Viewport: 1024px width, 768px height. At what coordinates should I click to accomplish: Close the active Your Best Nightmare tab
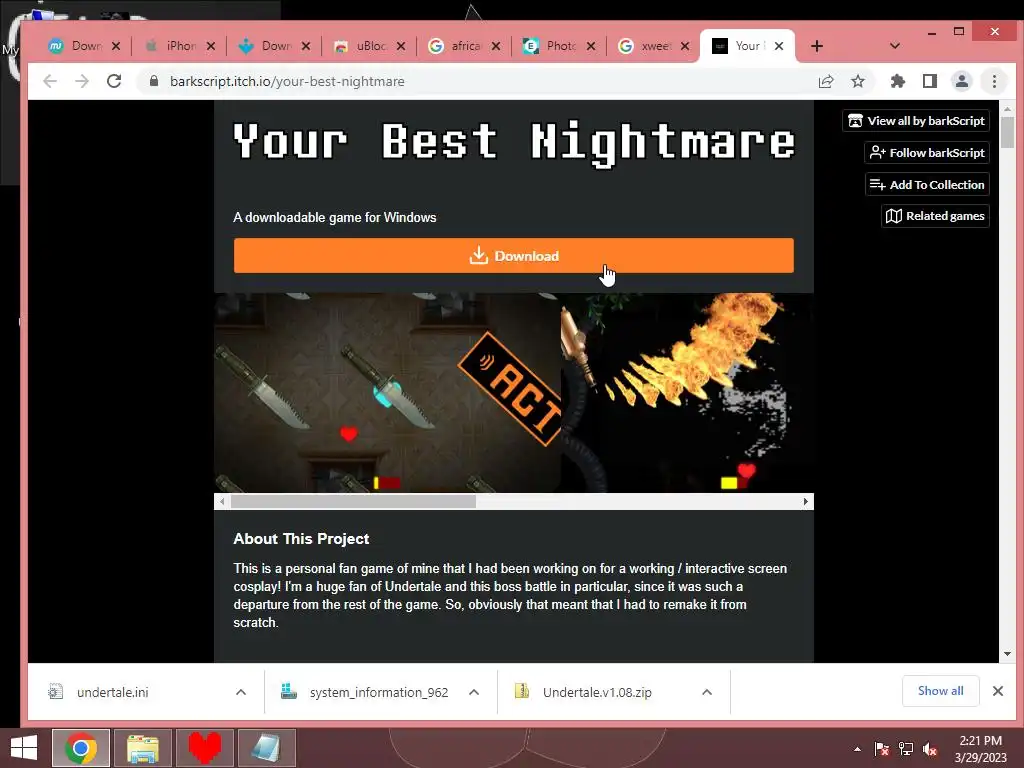click(778, 46)
